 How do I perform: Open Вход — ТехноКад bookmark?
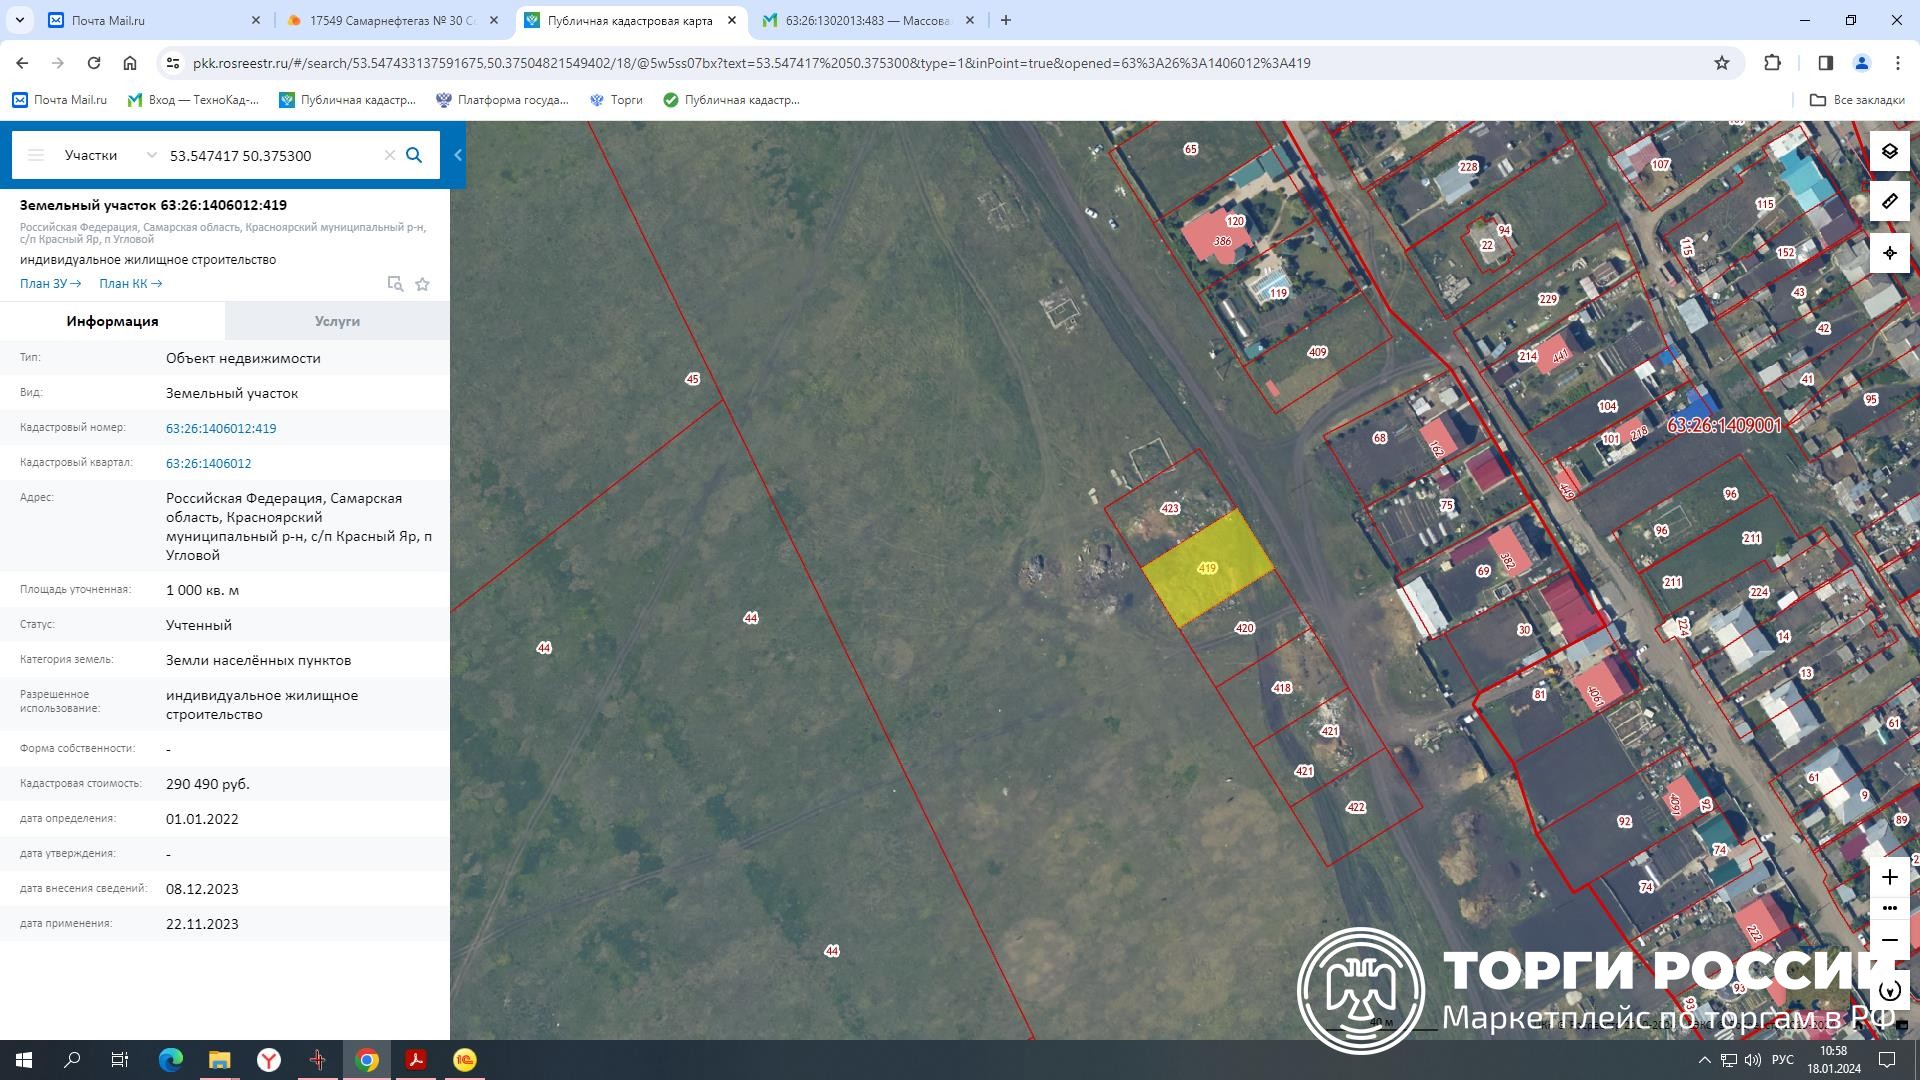click(x=193, y=100)
